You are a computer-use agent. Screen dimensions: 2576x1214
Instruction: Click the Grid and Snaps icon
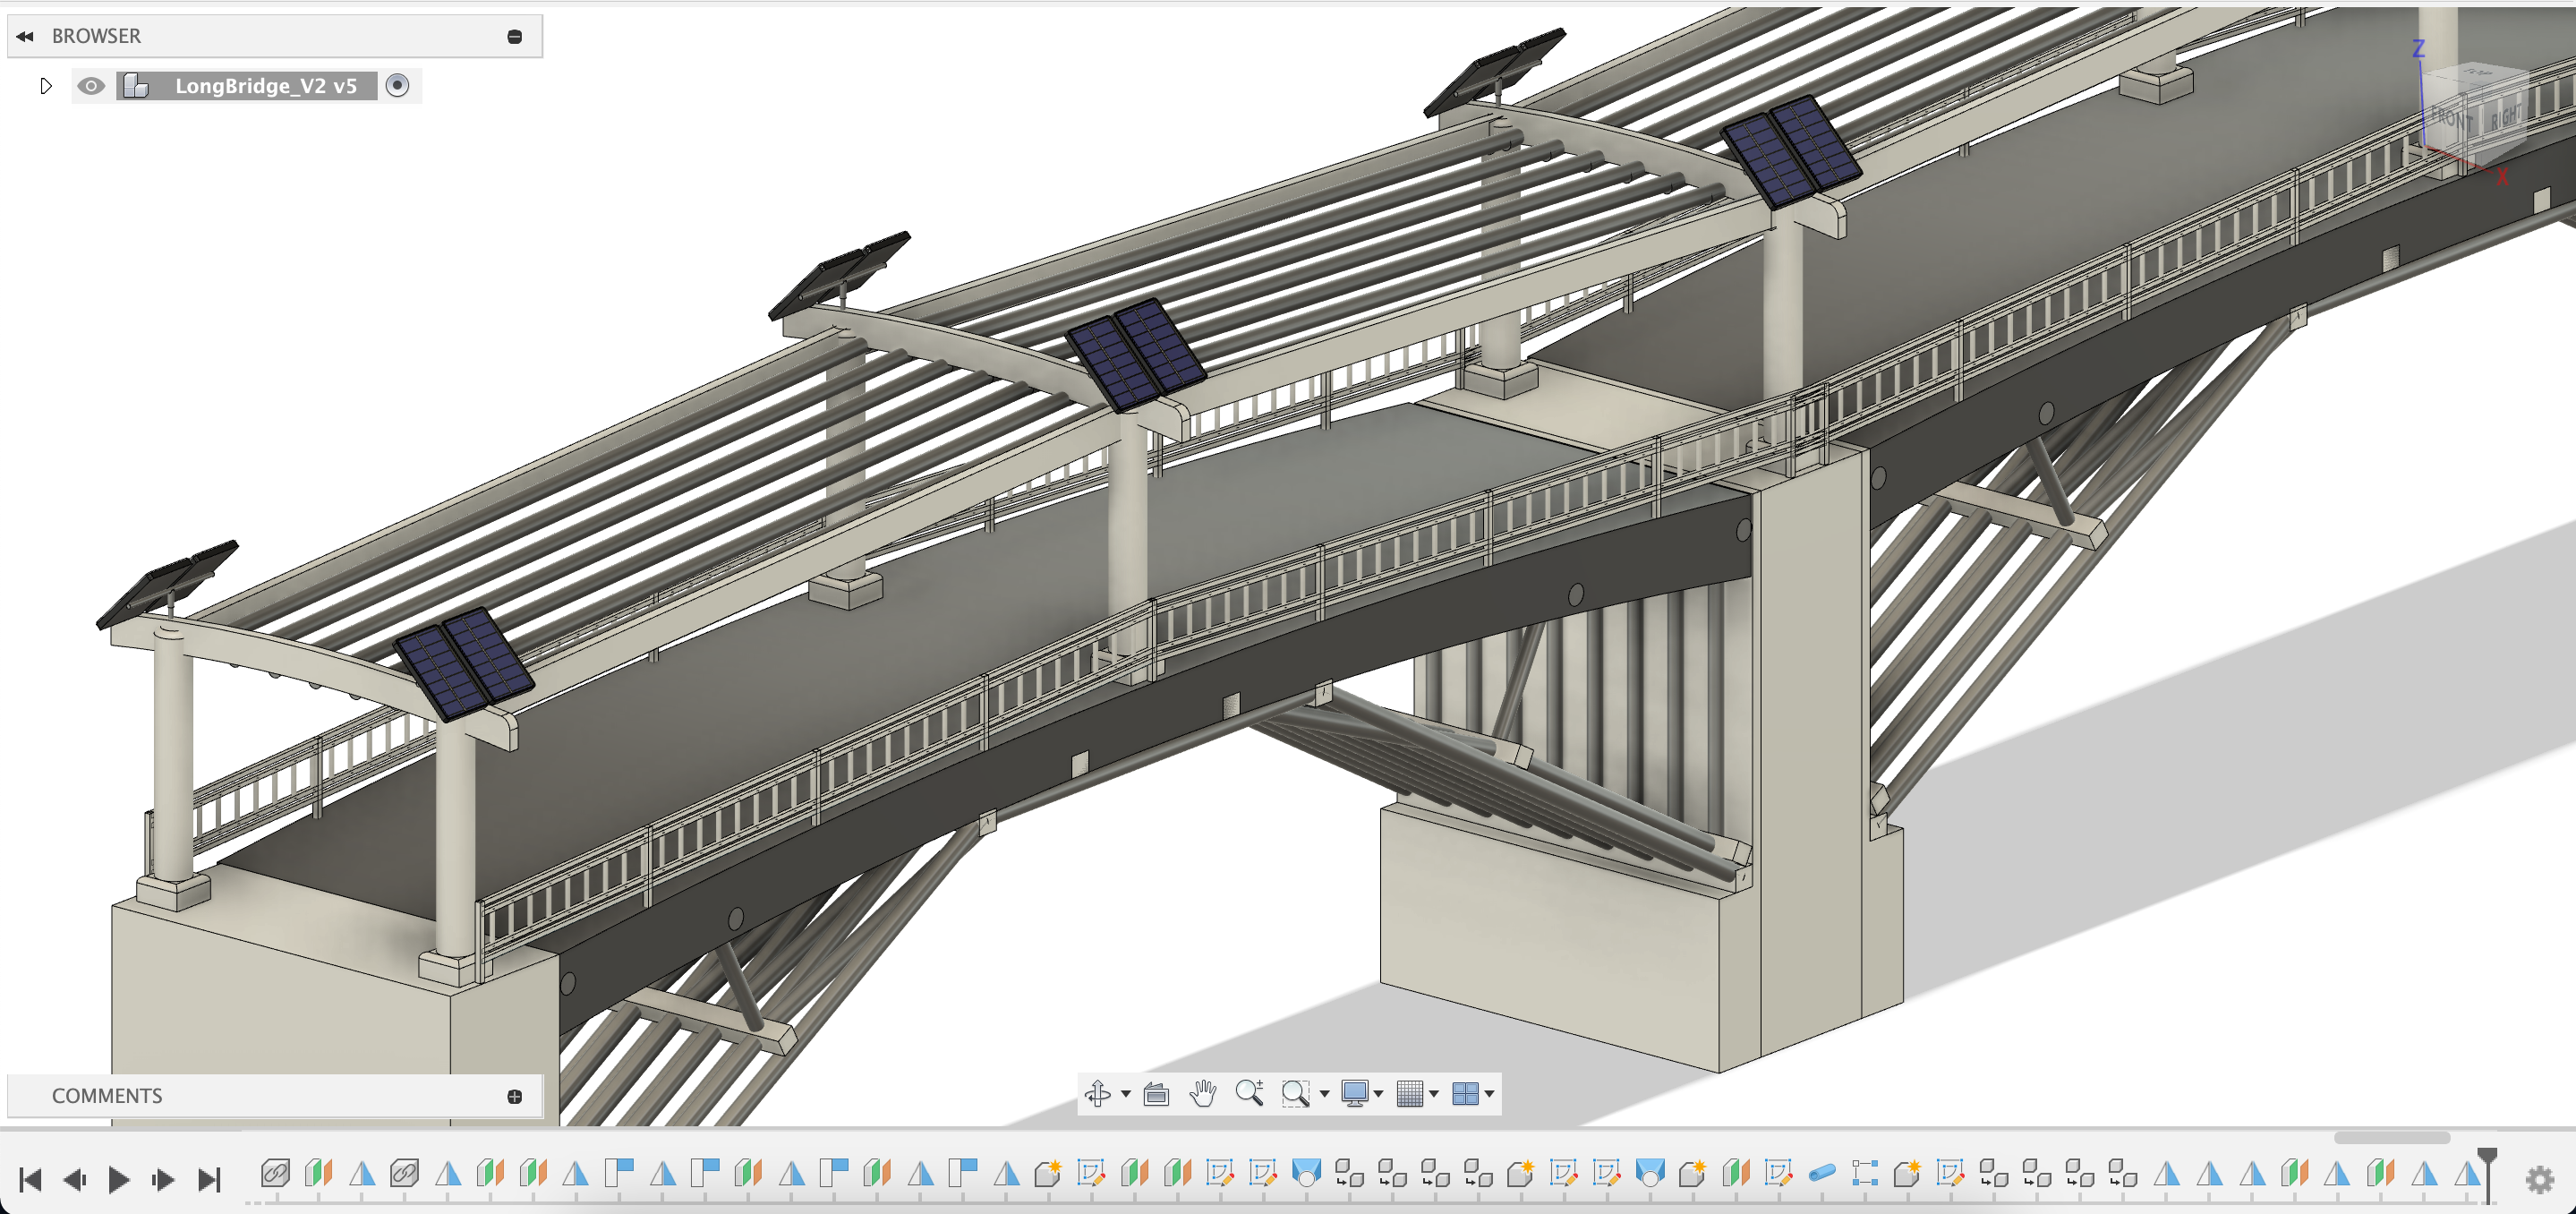pyautogui.click(x=1409, y=1093)
